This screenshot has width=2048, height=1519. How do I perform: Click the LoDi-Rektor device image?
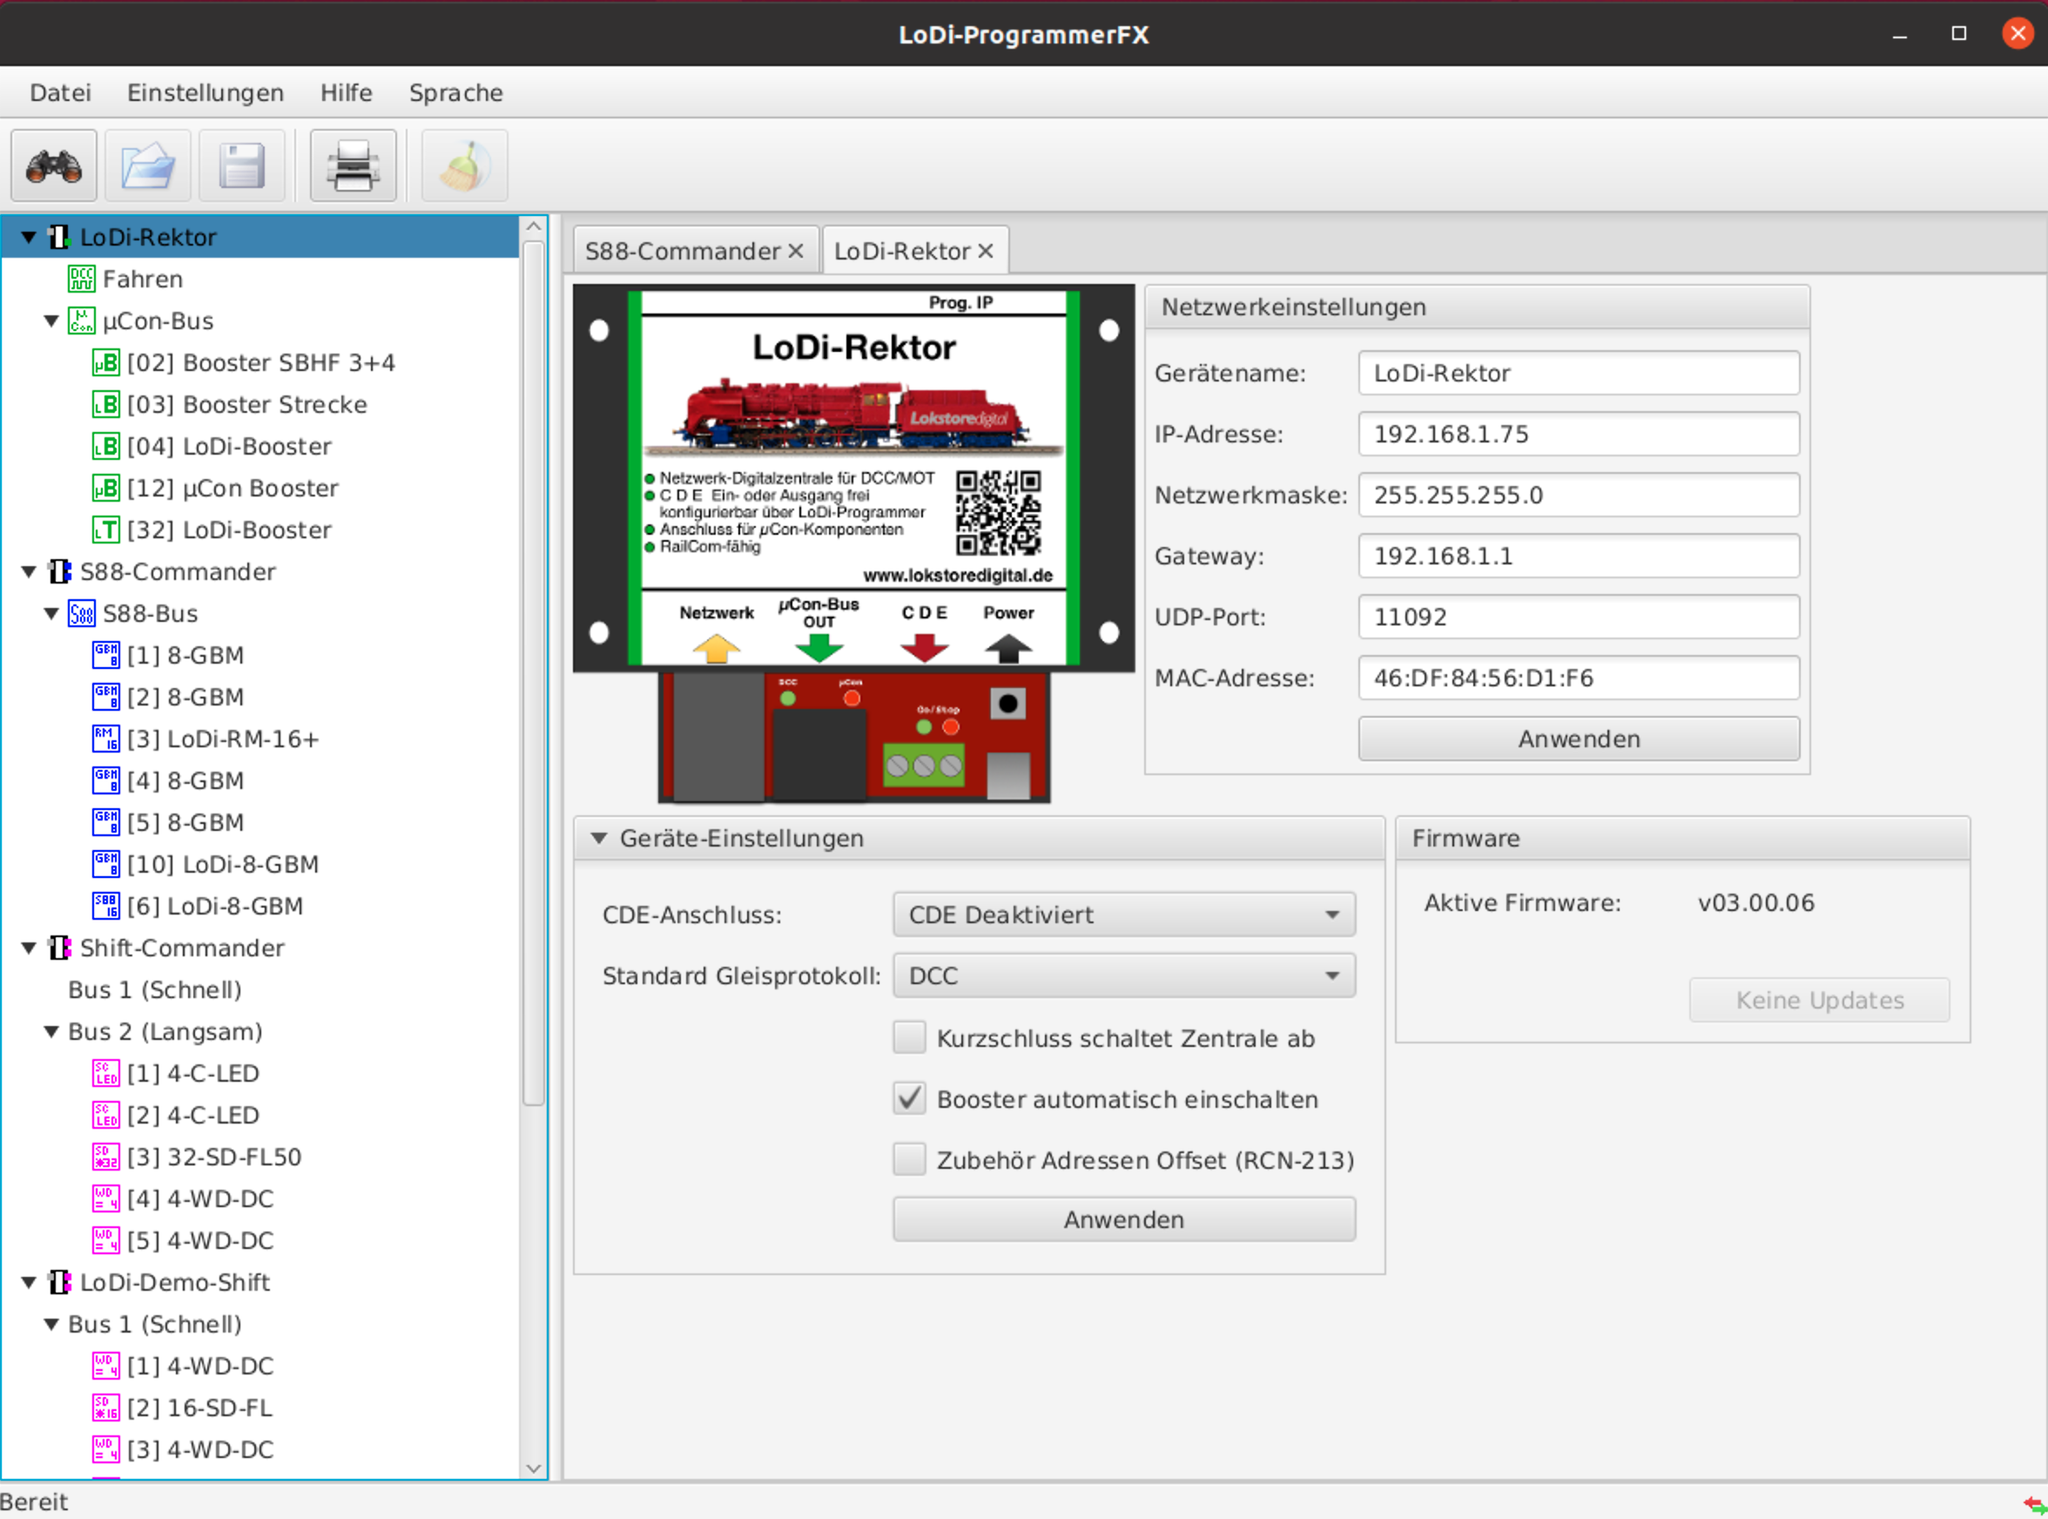pyautogui.click(x=854, y=543)
